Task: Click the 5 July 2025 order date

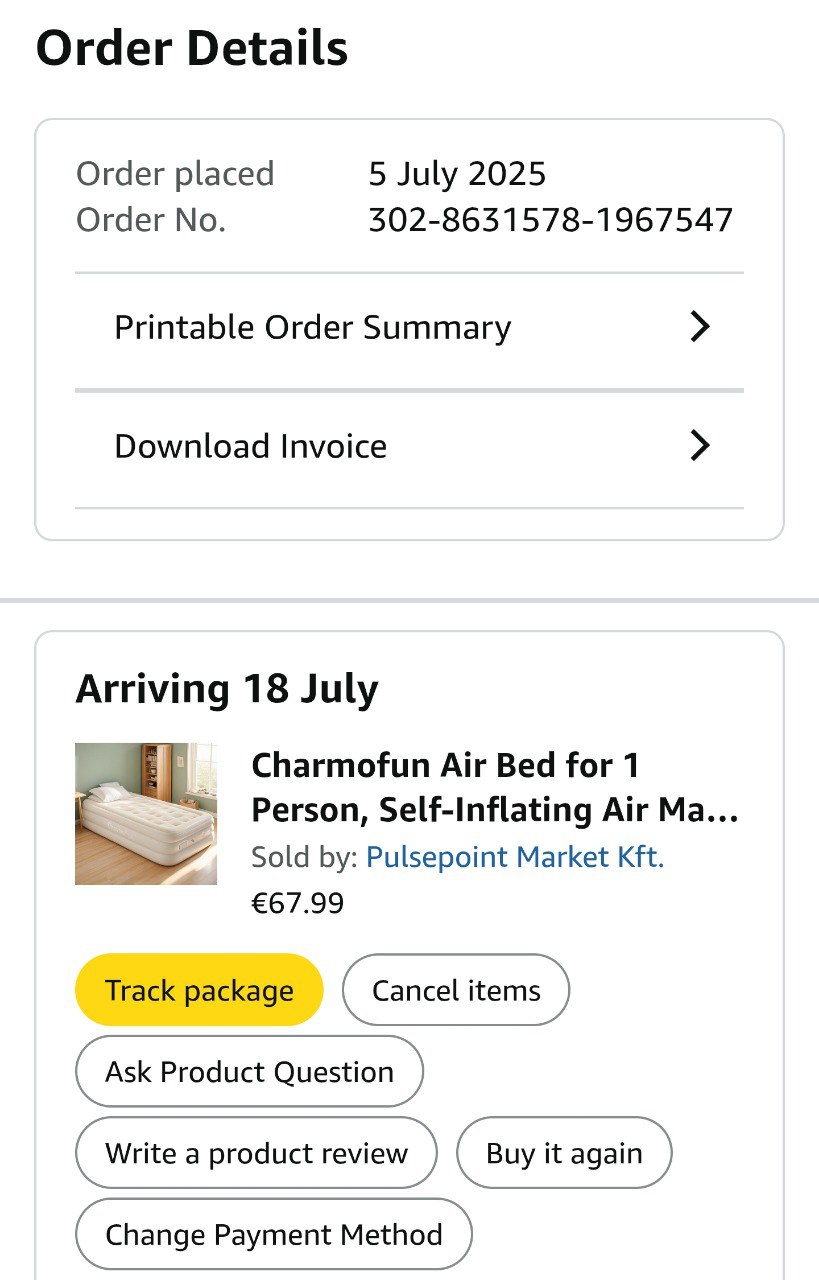Action: (x=457, y=174)
